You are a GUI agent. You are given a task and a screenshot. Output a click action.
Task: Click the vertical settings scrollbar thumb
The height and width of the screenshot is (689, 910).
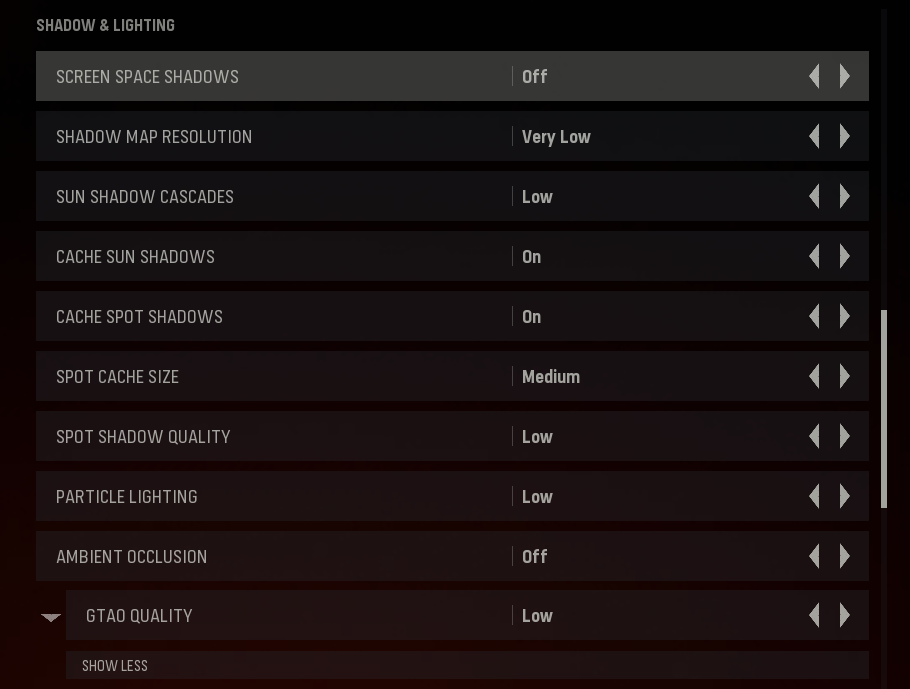(x=884, y=409)
